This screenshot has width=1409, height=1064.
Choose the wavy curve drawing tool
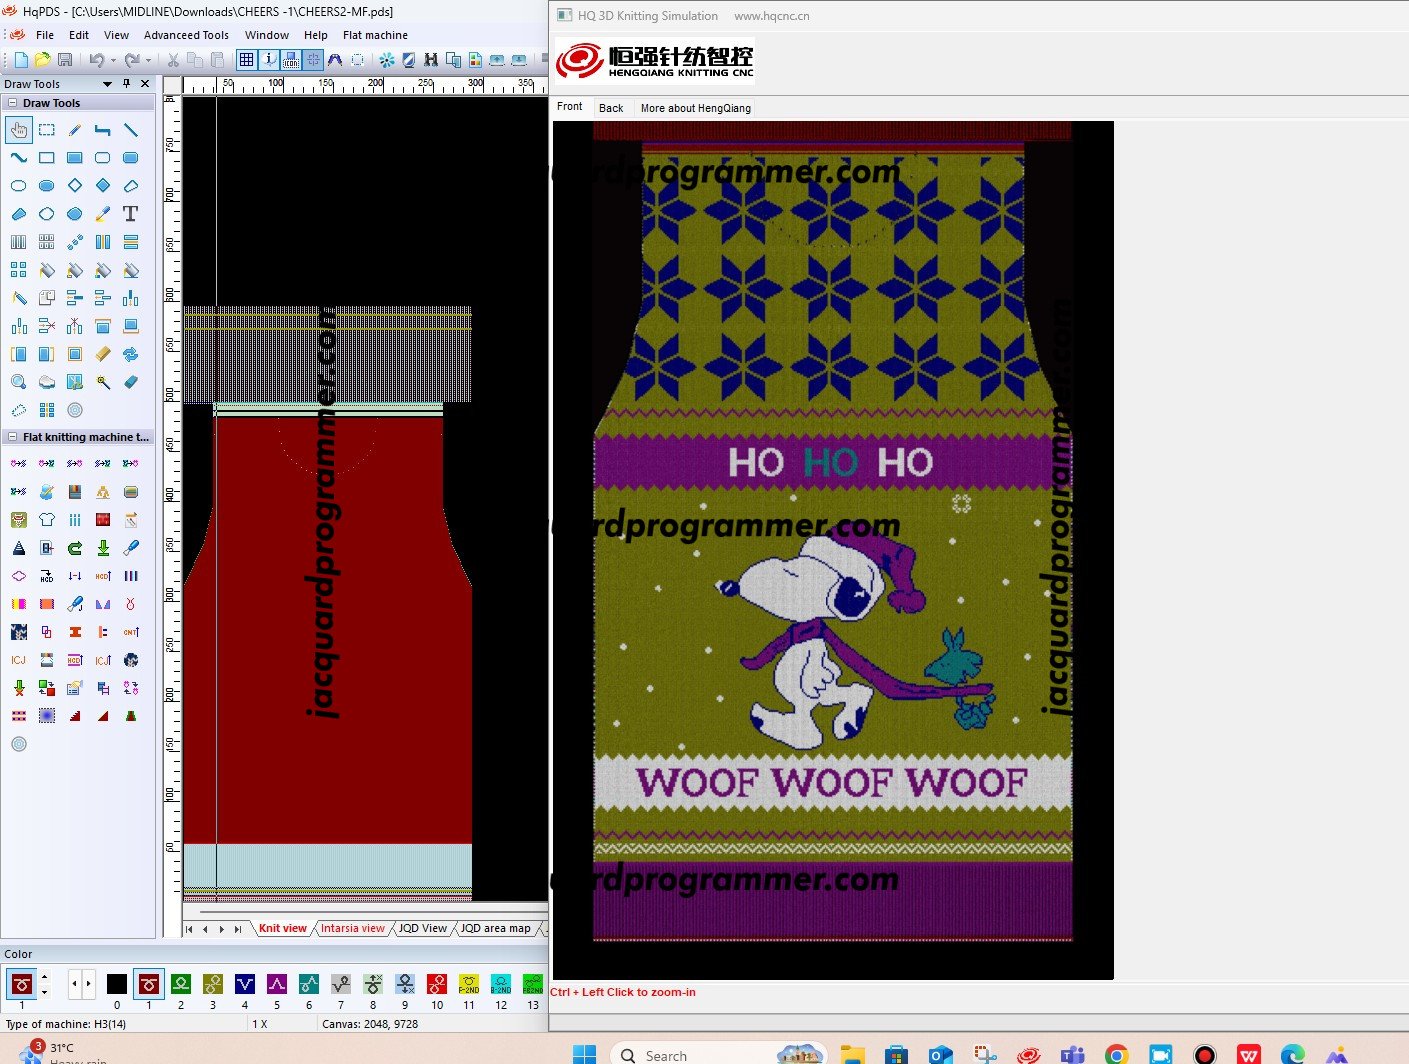pyautogui.click(x=18, y=158)
